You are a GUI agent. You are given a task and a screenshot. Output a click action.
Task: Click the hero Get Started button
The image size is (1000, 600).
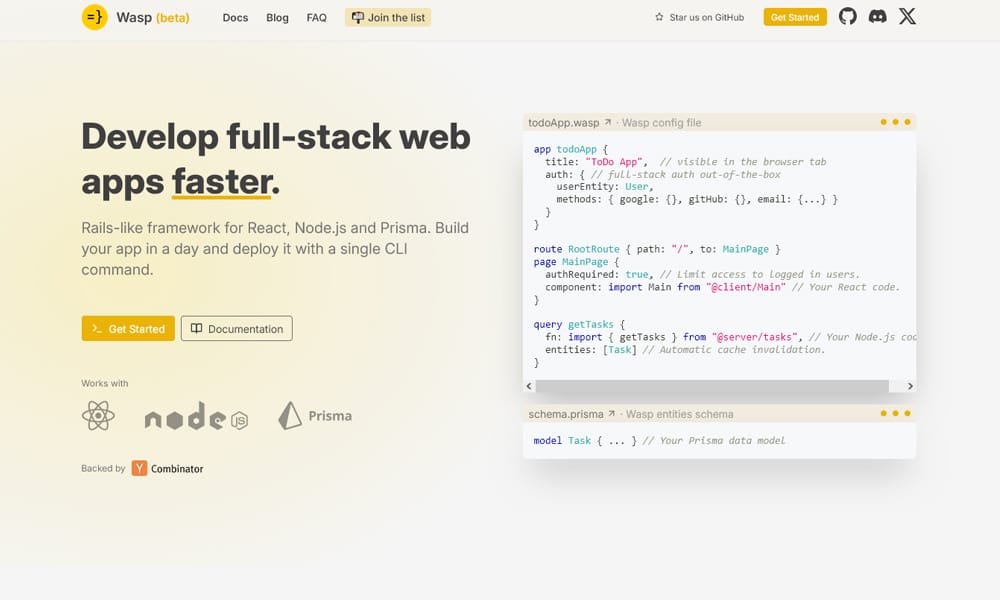coord(128,328)
